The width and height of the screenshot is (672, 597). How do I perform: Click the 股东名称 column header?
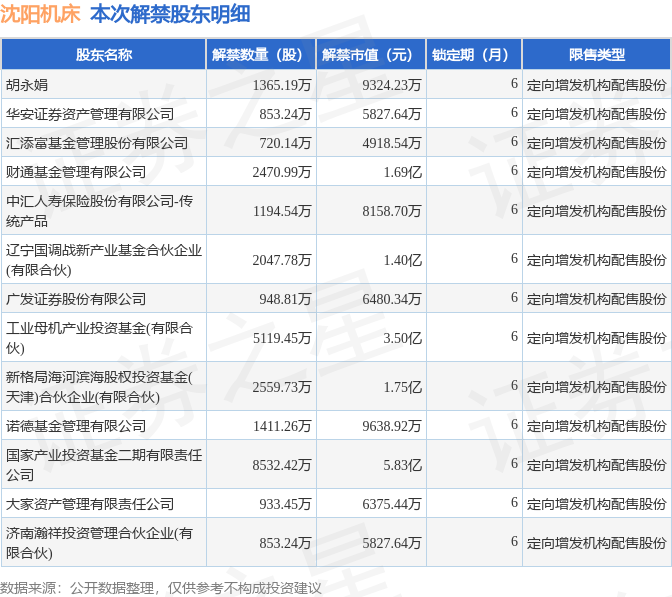103,55
